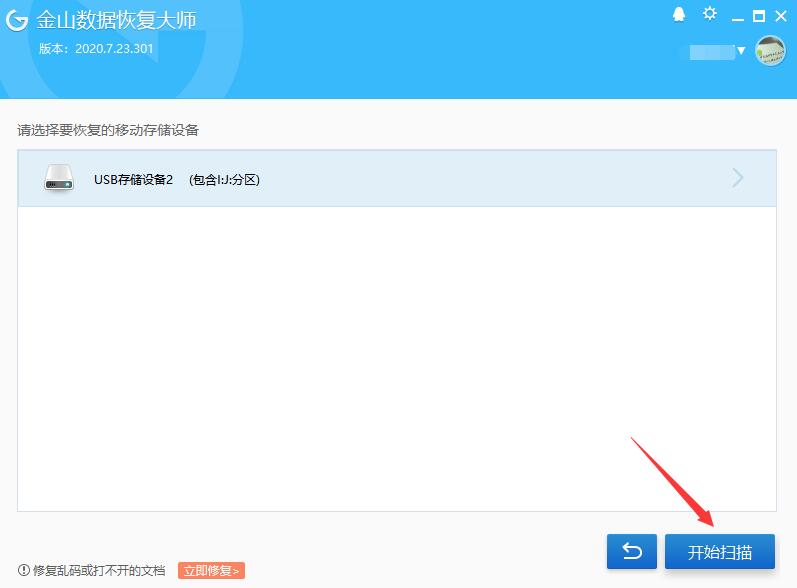797x588 pixels.
Task: Expand the USB device chevron arrow
Action: pos(738,178)
